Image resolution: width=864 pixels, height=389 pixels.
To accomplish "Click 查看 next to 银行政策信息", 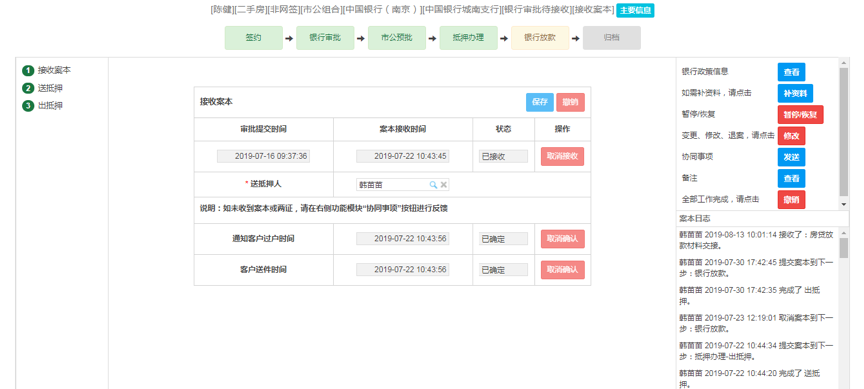I will [x=791, y=72].
